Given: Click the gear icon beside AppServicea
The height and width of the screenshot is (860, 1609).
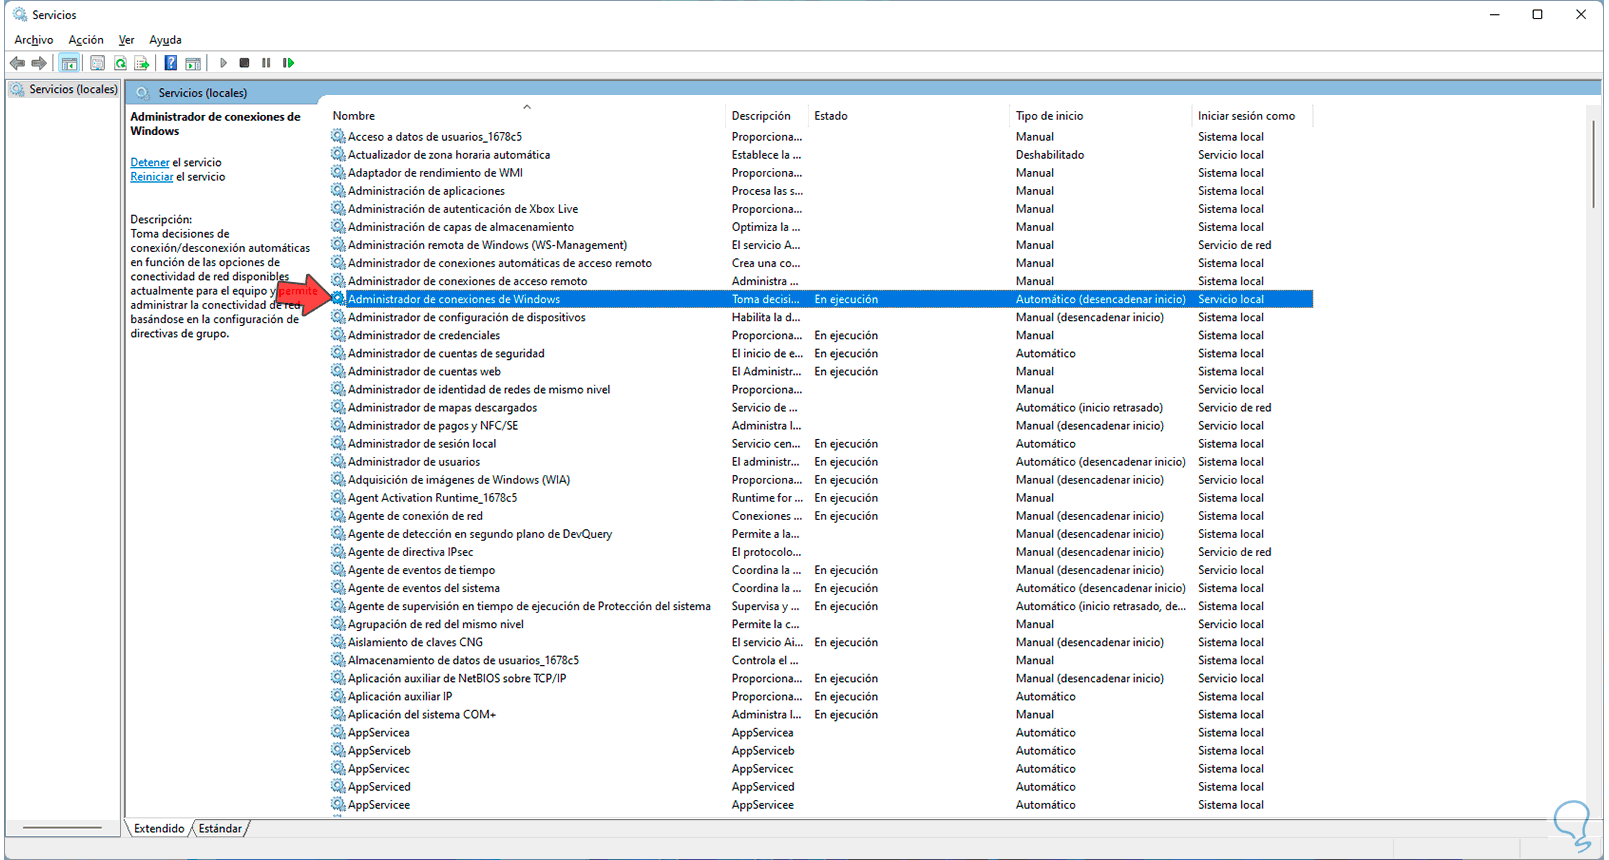Looking at the screenshot, I should [x=338, y=733].
